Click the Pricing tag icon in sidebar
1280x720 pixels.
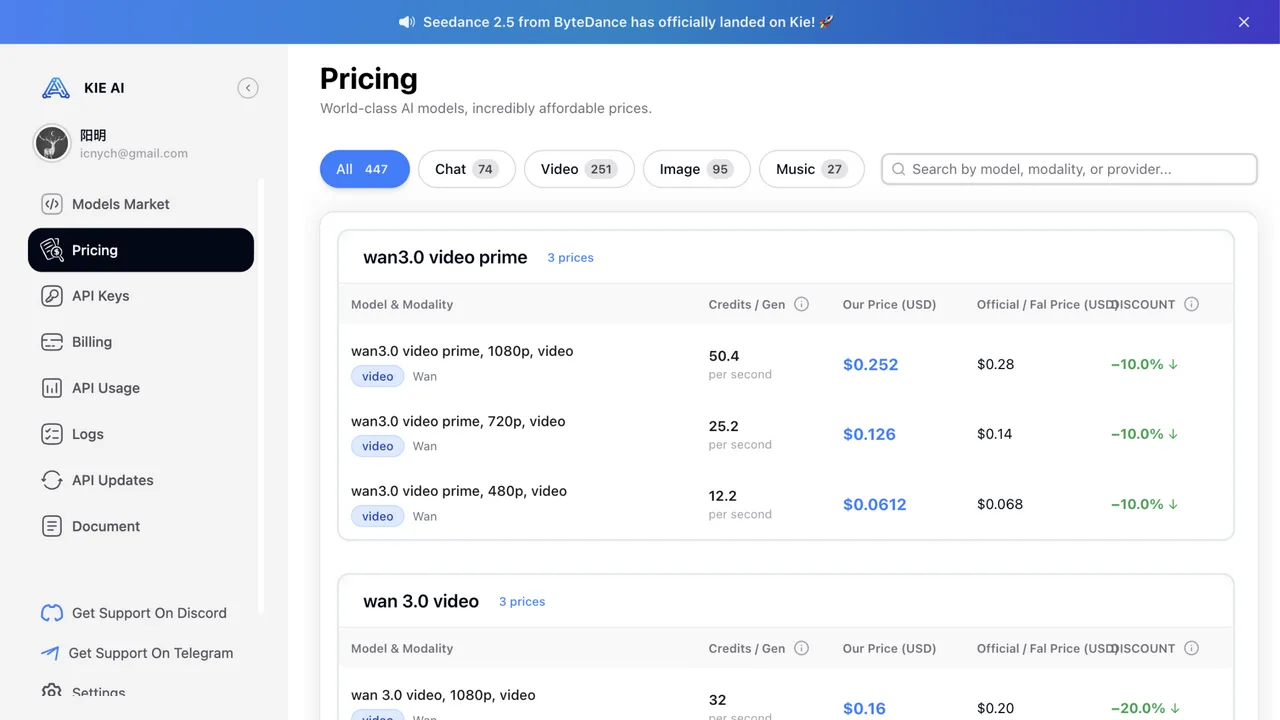pyautogui.click(x=52, y=250)
